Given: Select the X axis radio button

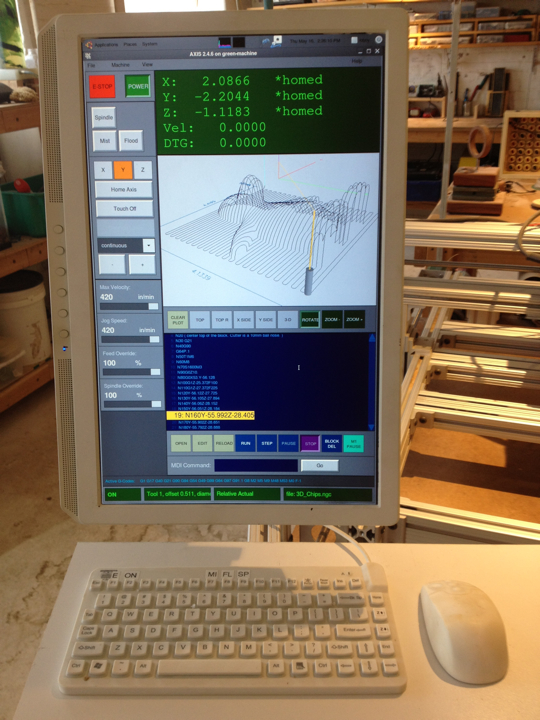Looking at the screenshot, I should click(x=103, y=170).
